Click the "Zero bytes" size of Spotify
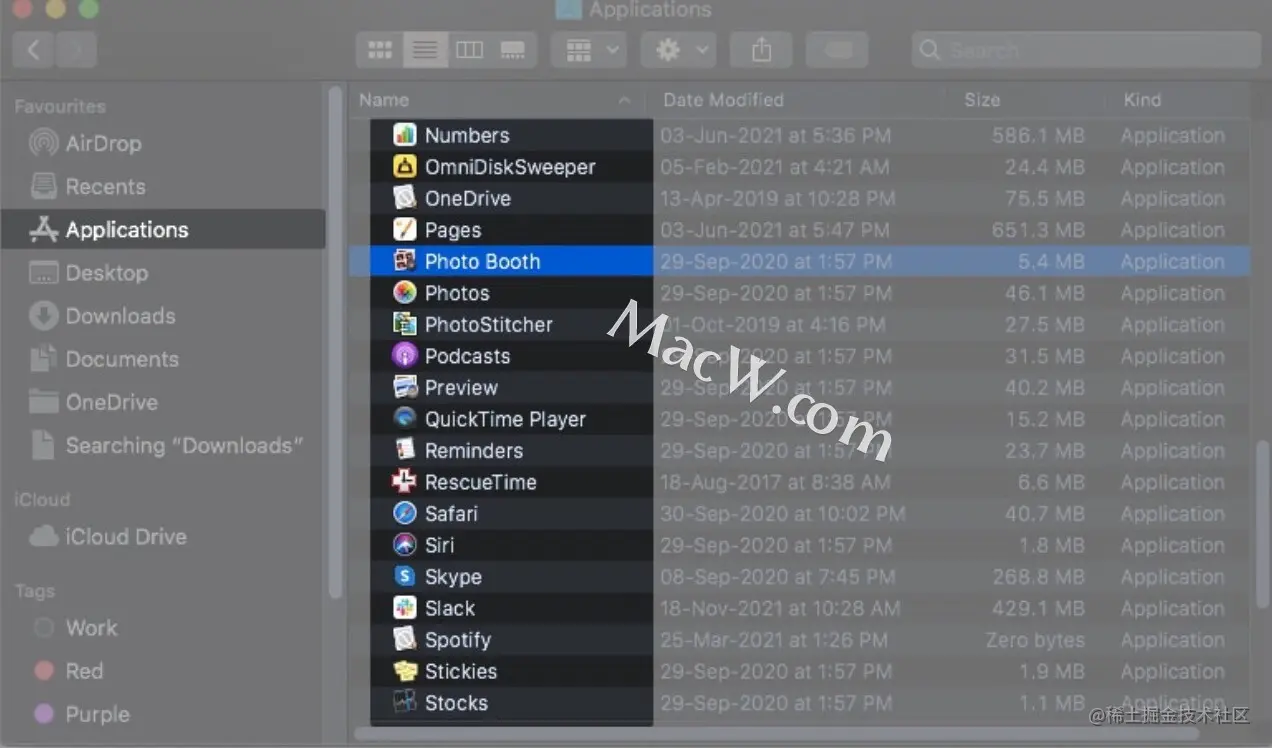This screenshot has height=748, width=1272. 1035,639
